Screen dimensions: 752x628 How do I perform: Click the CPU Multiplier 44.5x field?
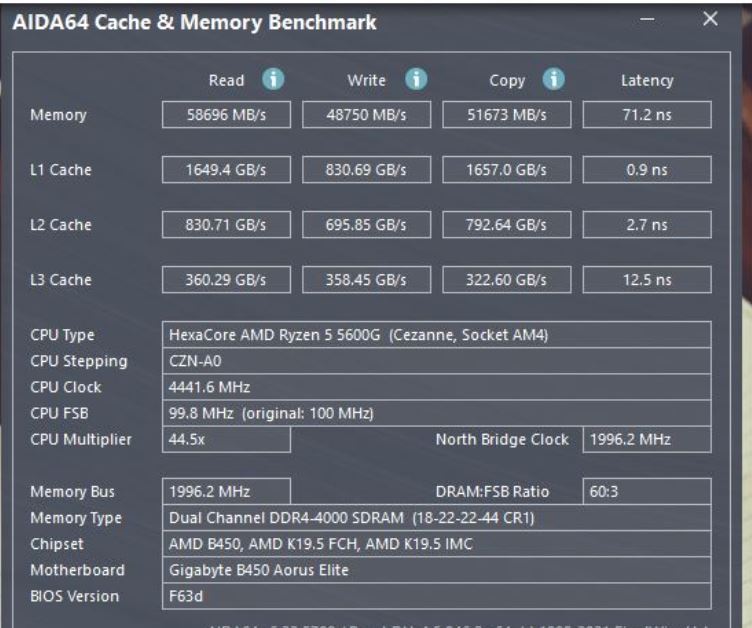226,439
